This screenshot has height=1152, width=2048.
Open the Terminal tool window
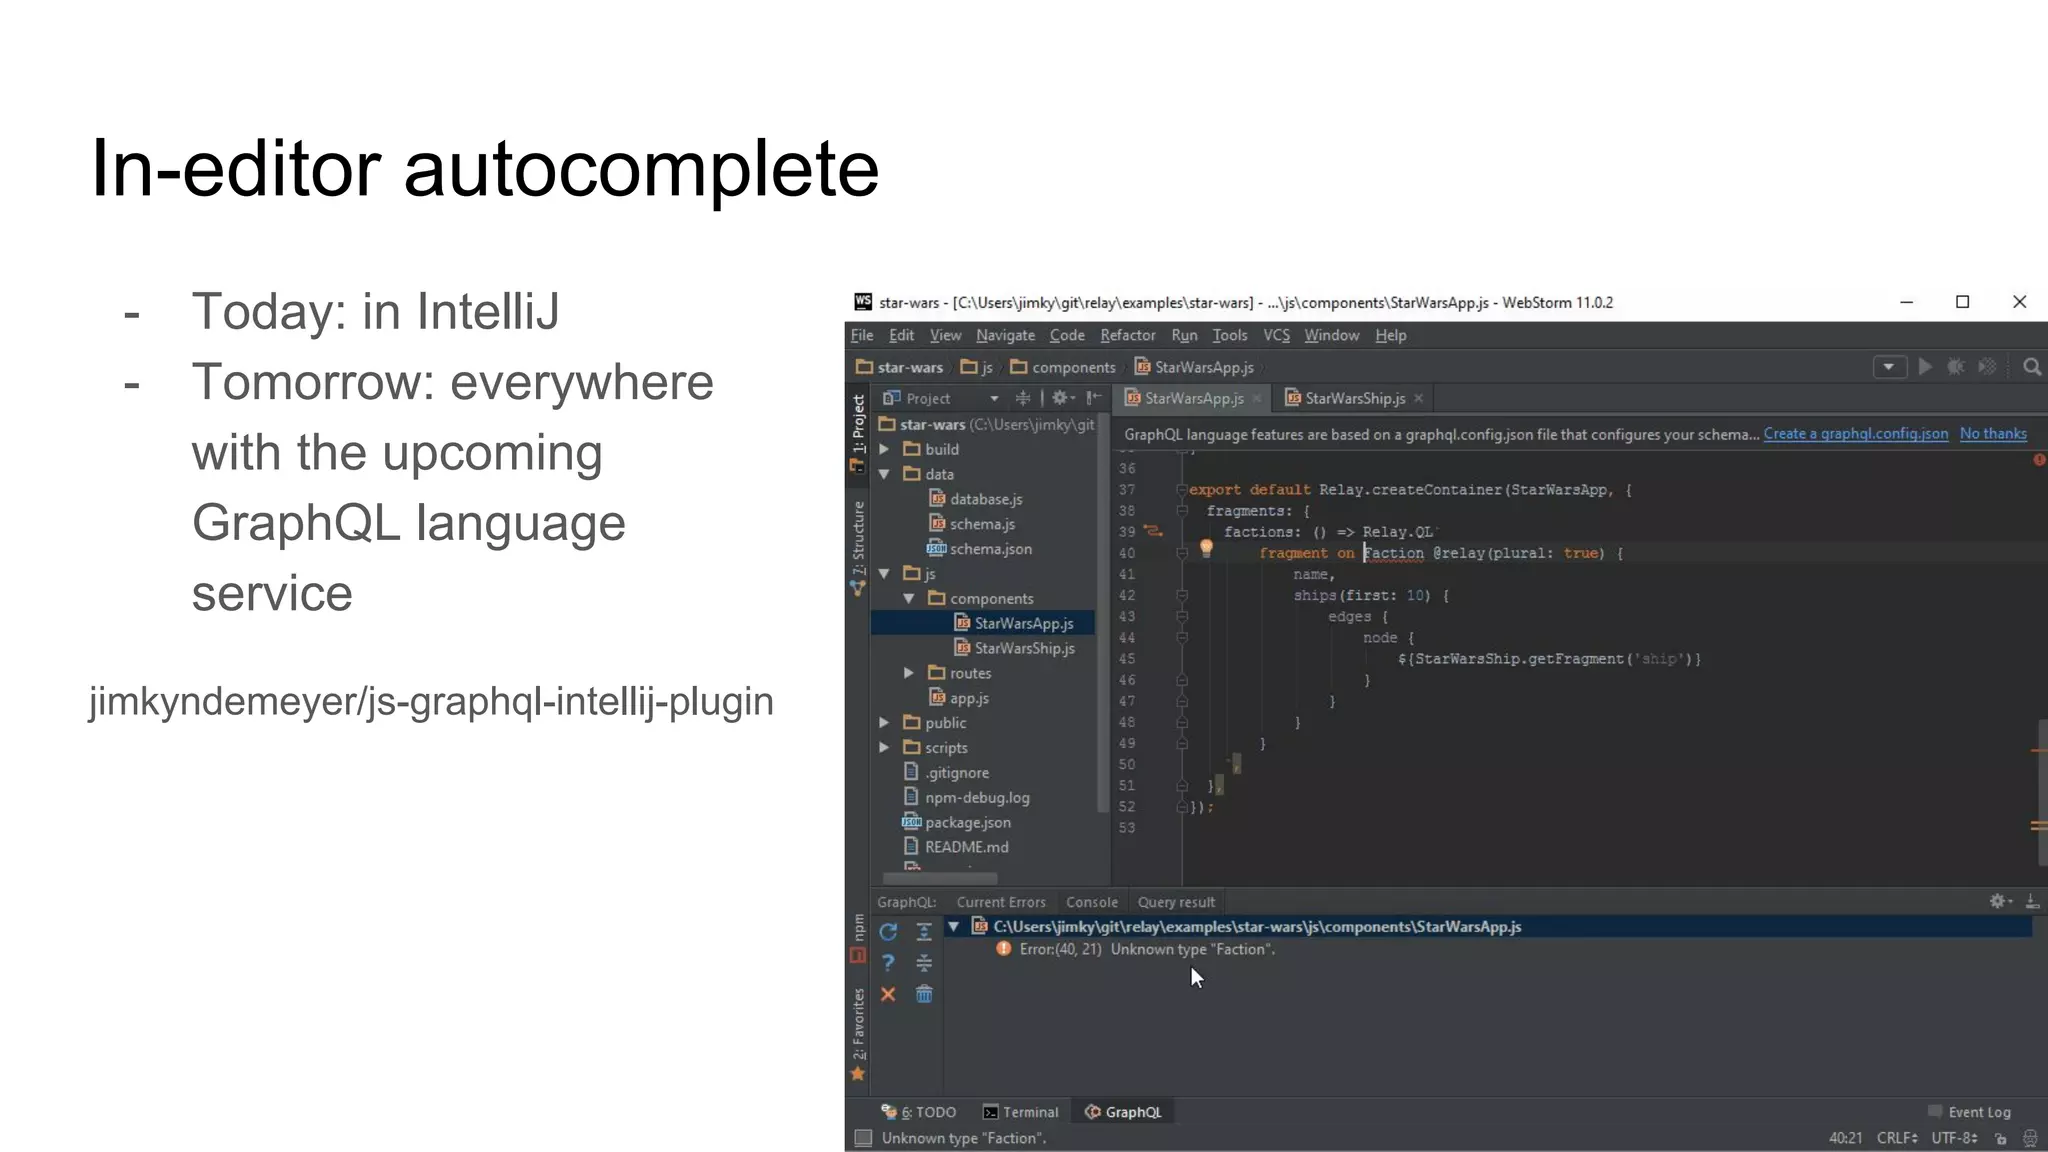tap(1020, 1112)
